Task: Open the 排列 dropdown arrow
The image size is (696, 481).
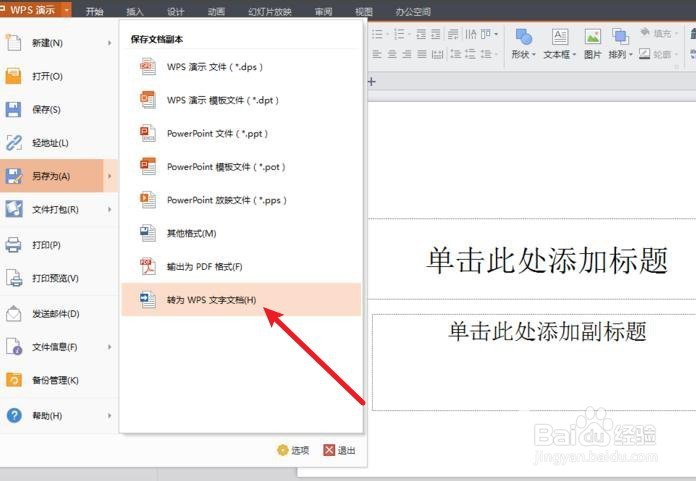Action: (630, 55)
